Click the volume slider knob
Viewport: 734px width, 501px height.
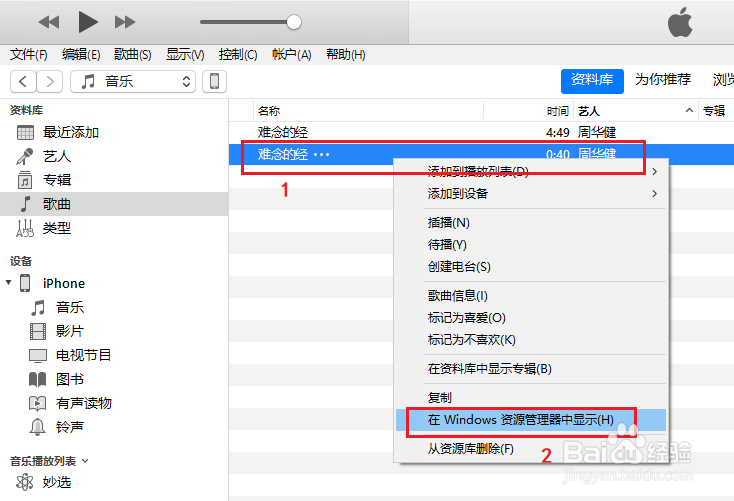click(x=294, y=22)
